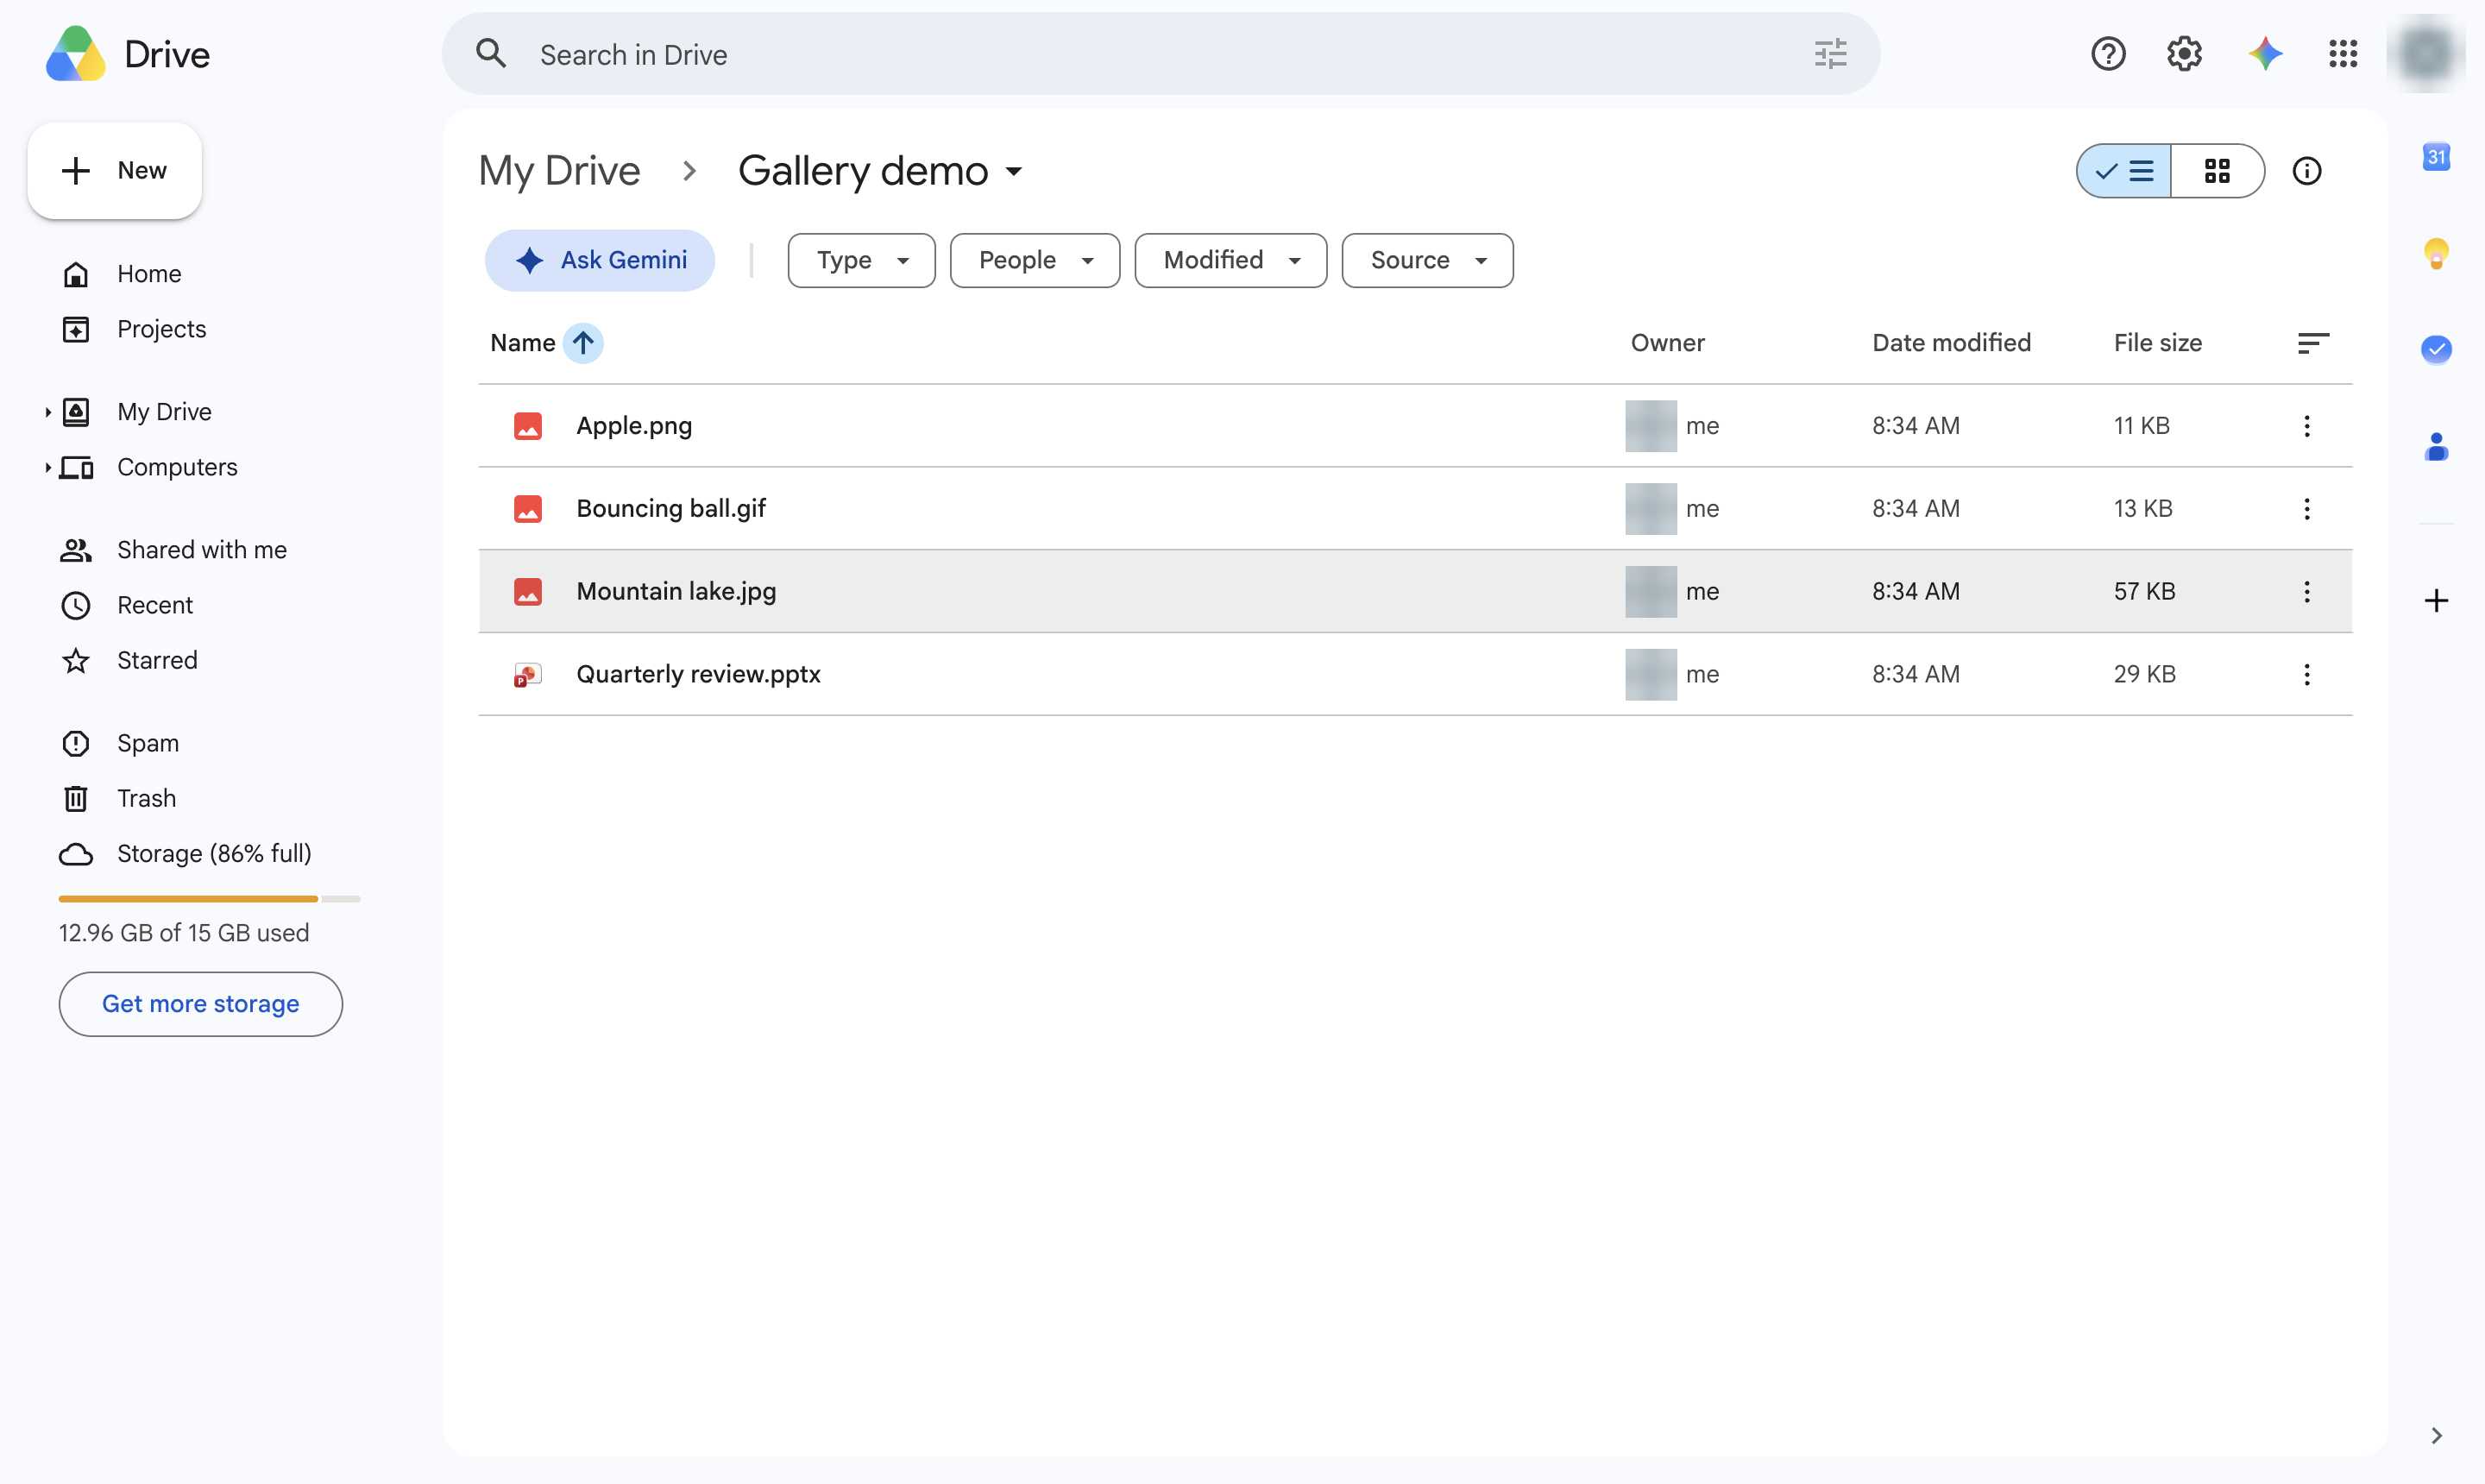Open the Source filter dropdown
The height and width of the screenshot is (1484, 2485).
[1427, 260]
